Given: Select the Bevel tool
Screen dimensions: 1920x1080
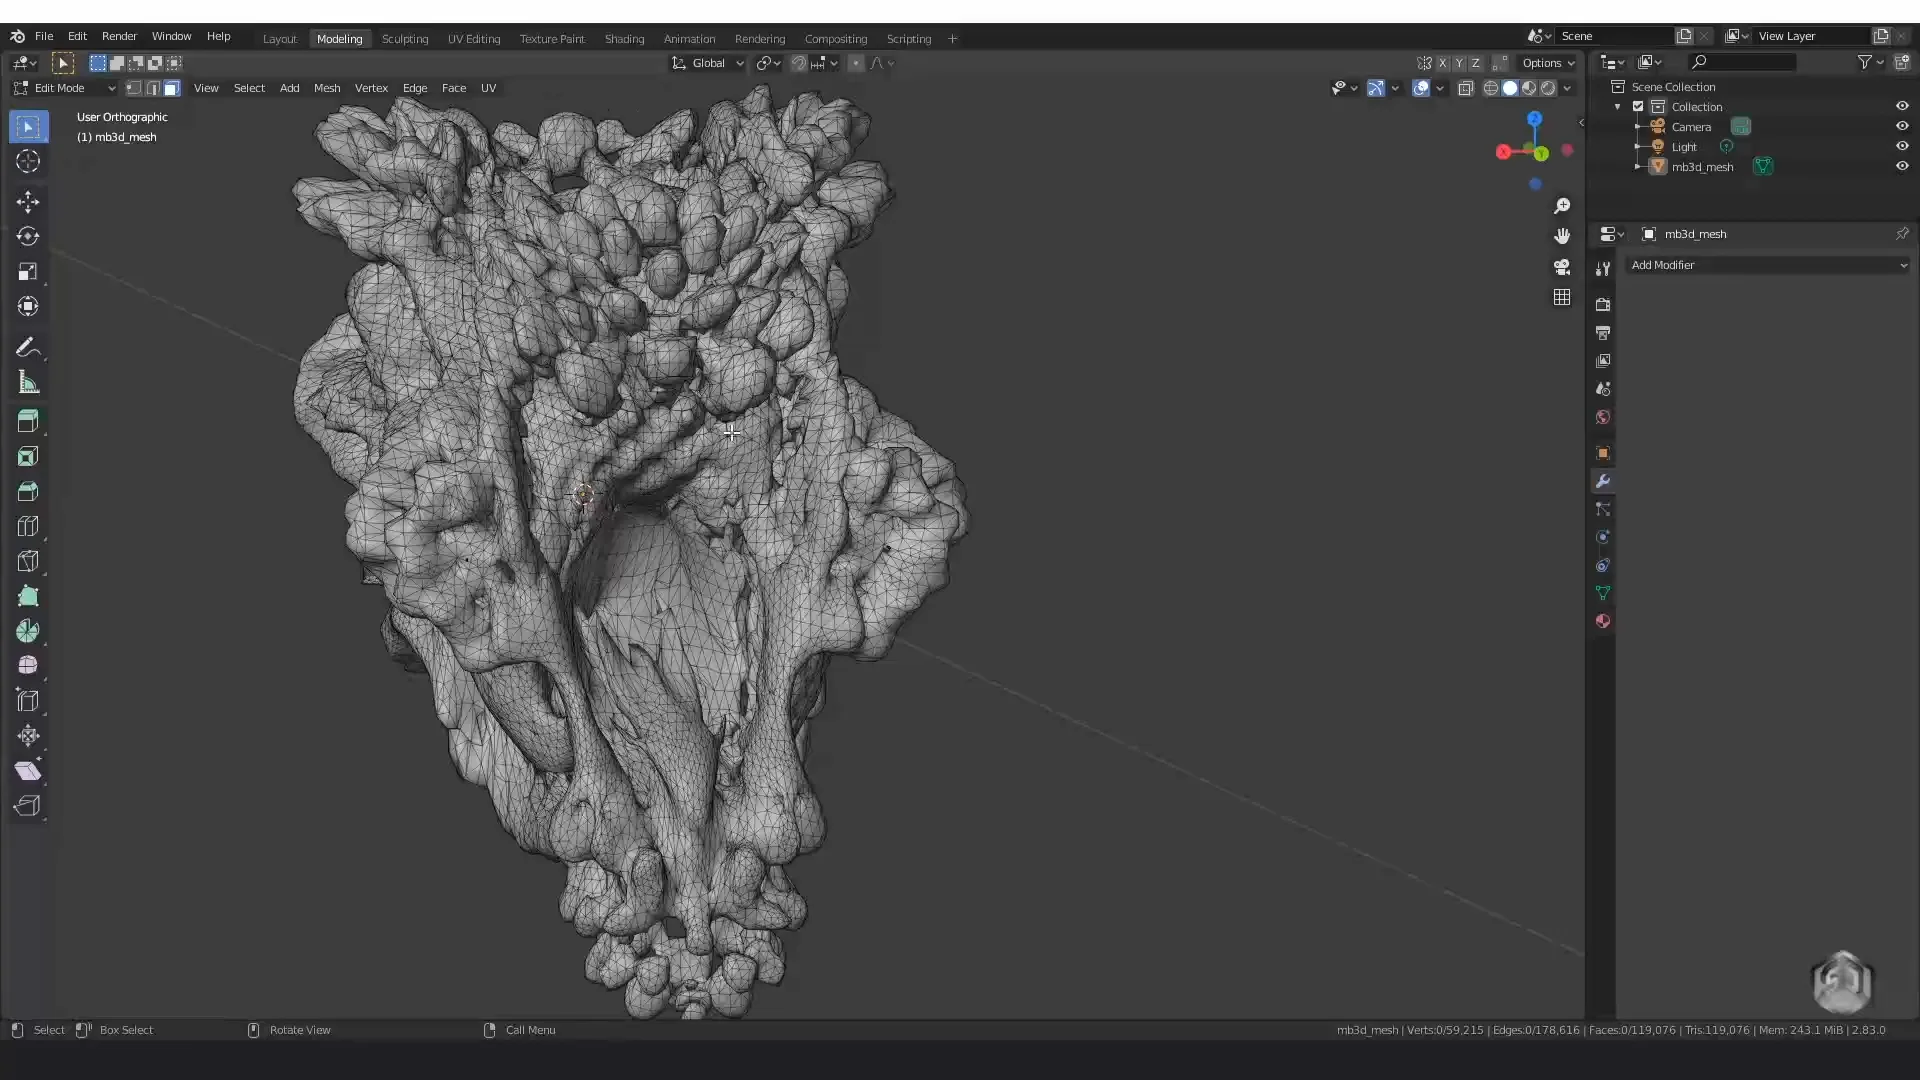Looking at the screenshot, I should point(28,491).
